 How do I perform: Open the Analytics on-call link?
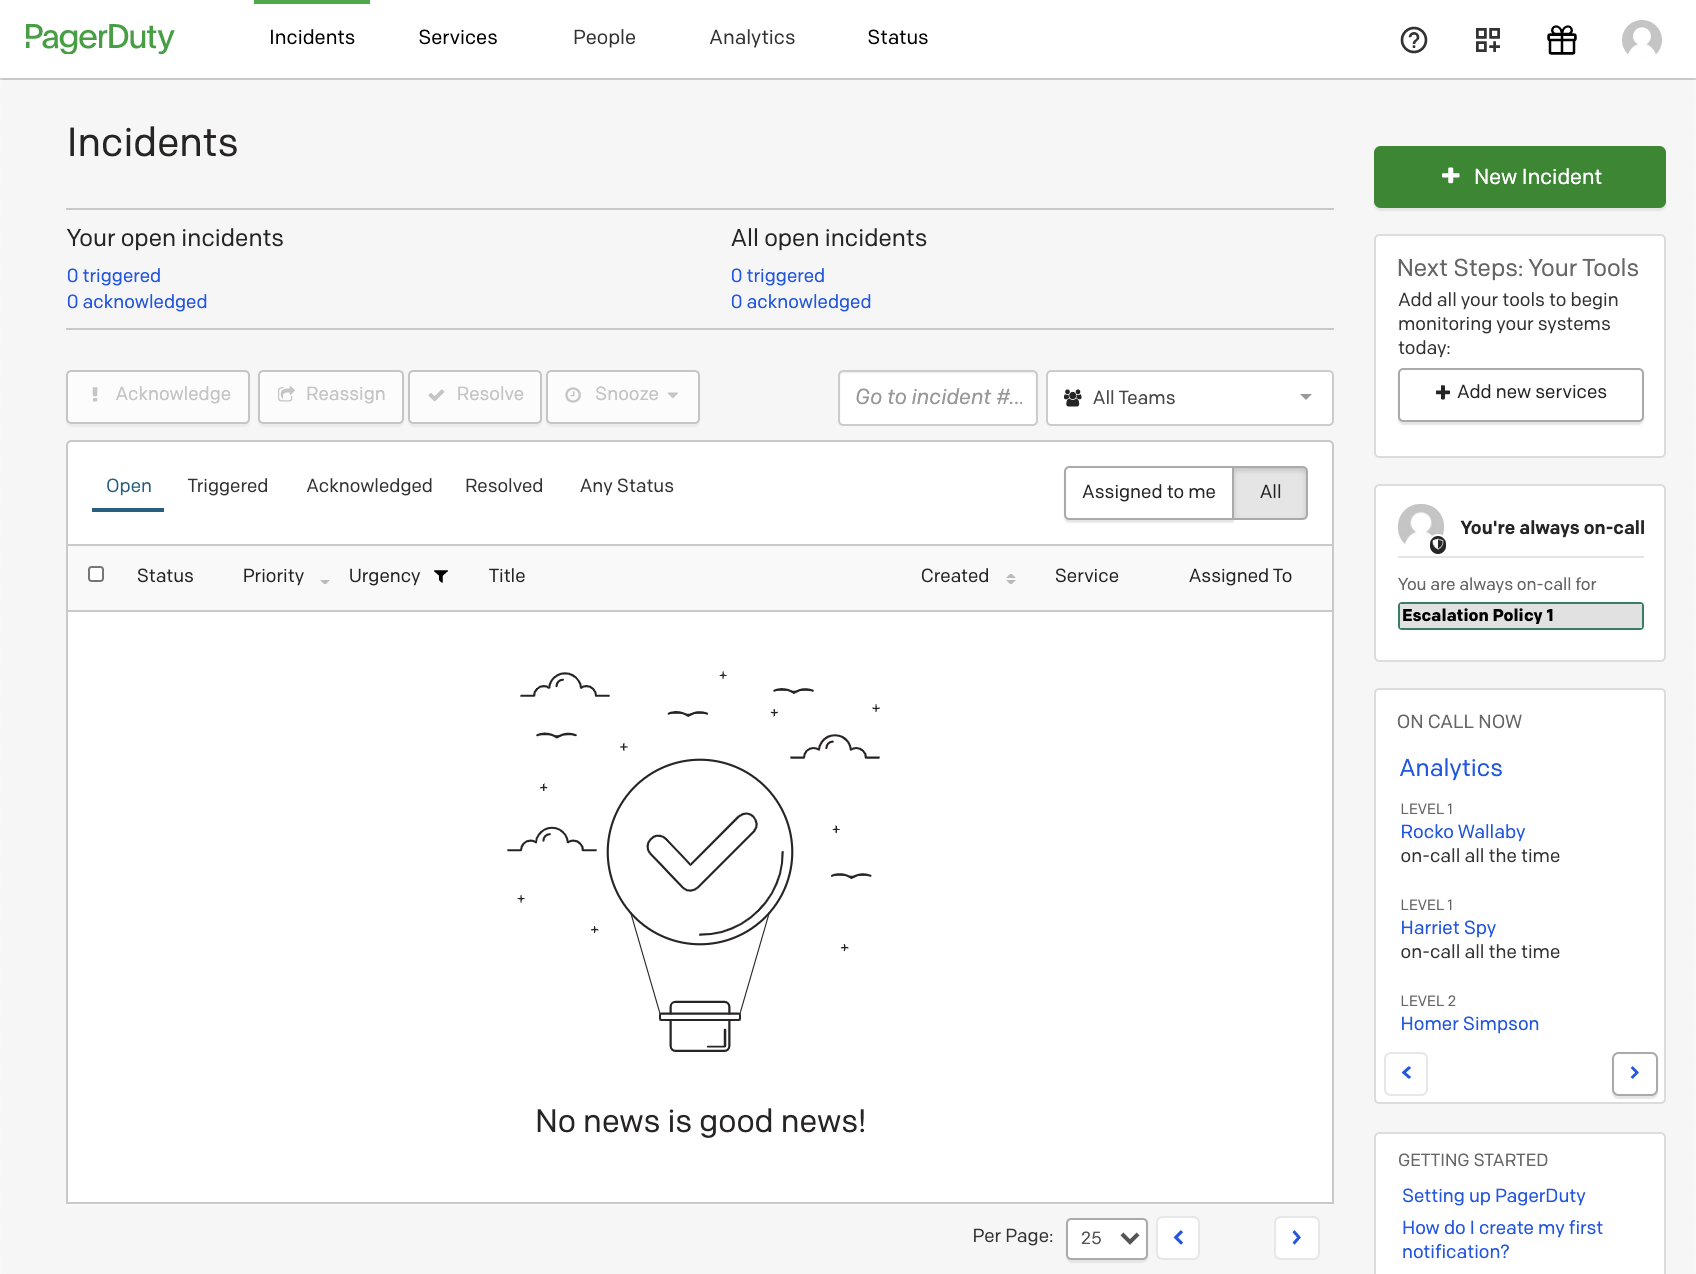click(x=1451, y=768)
